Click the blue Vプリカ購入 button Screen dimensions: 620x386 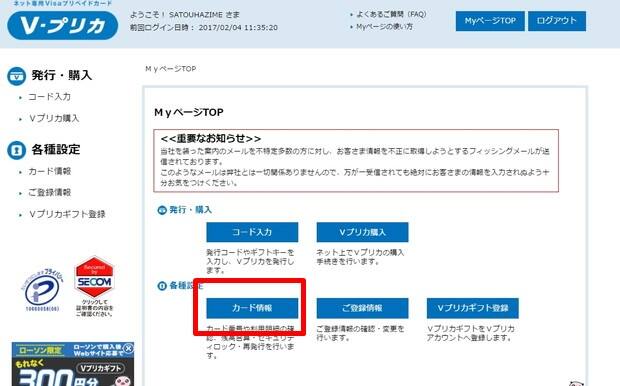[x=362, y=232]
